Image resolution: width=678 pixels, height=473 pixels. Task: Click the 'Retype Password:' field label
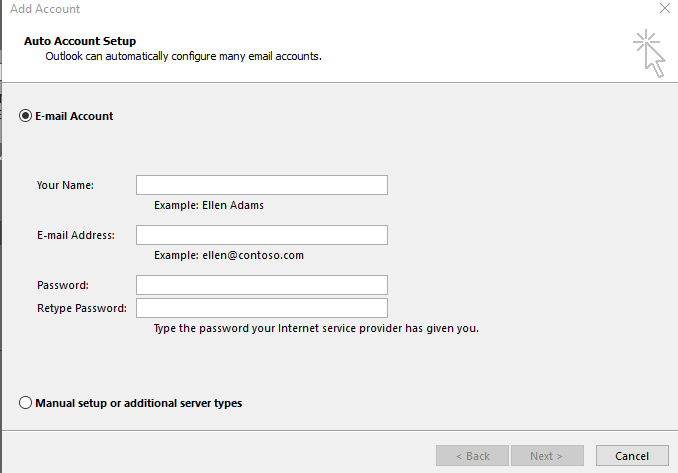click(x=82, y=308)
